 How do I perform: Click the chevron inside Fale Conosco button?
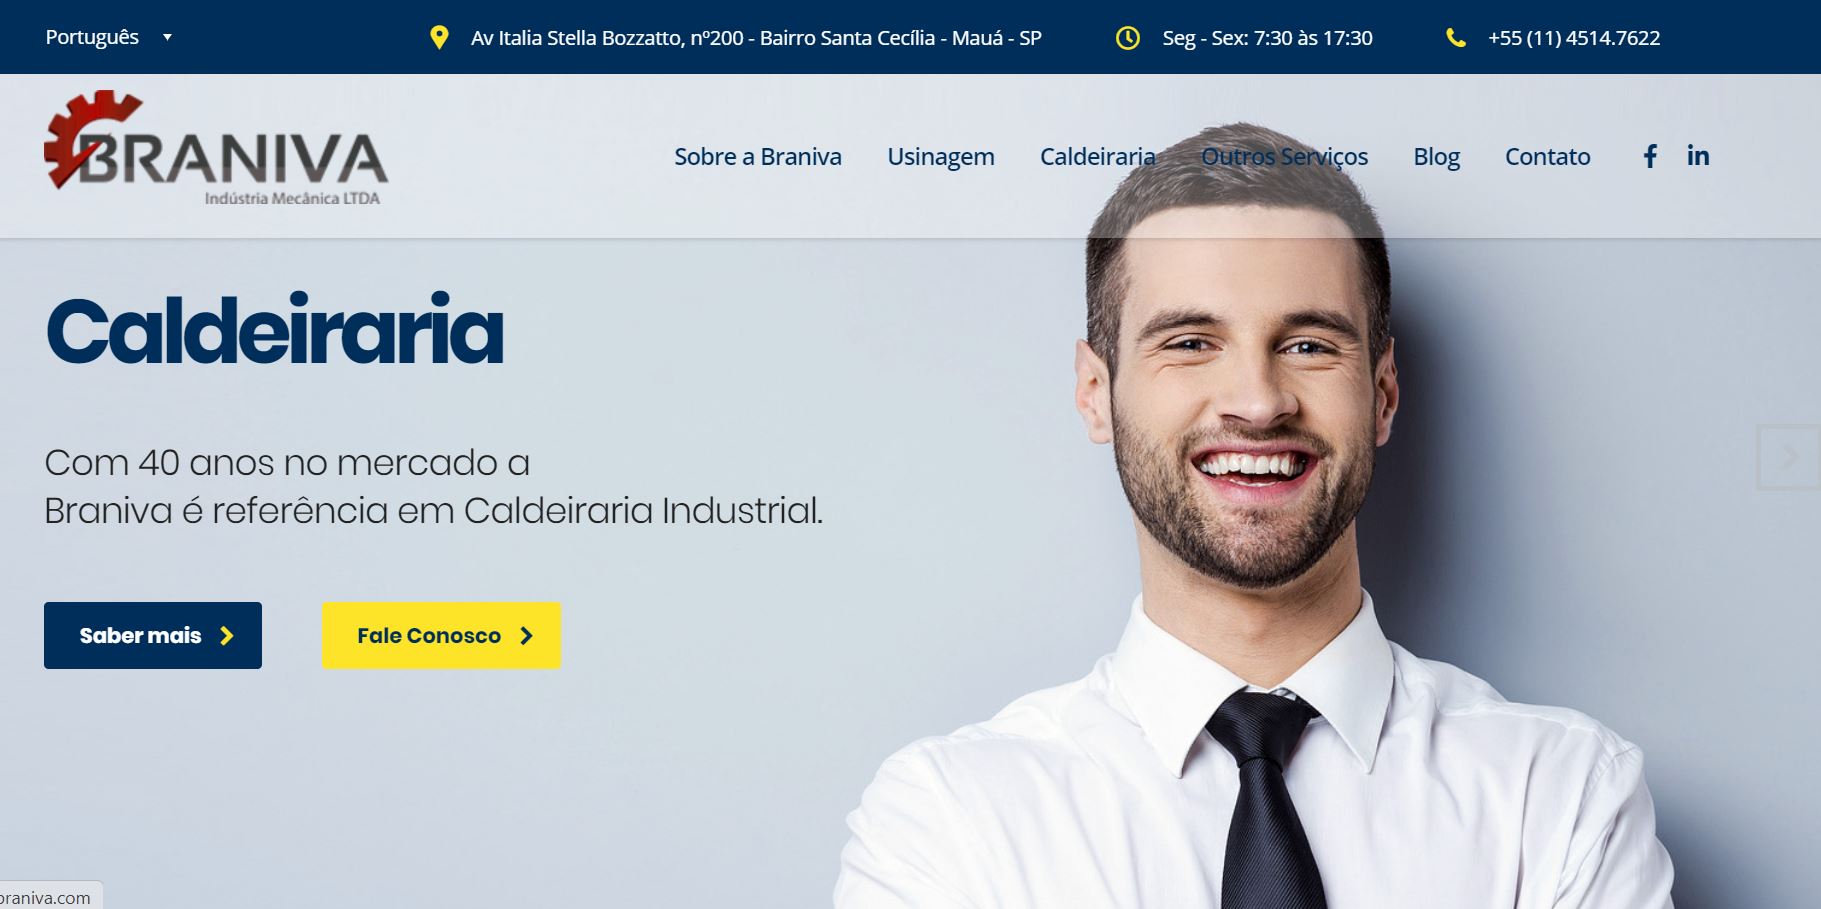point(526,635)
